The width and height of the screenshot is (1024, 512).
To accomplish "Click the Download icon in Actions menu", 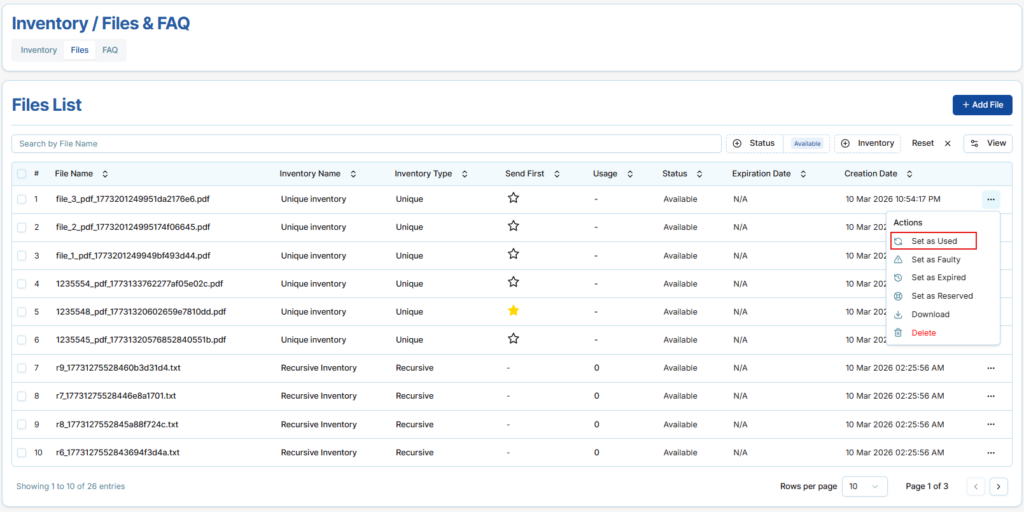I will pyautogui.click(x=898, y=314).
